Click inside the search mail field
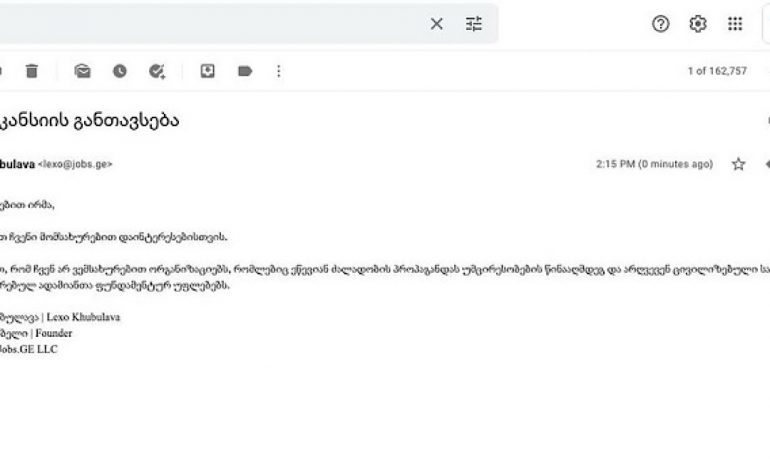770x463 pixels. pyautogui.click(x=206, y=24)
